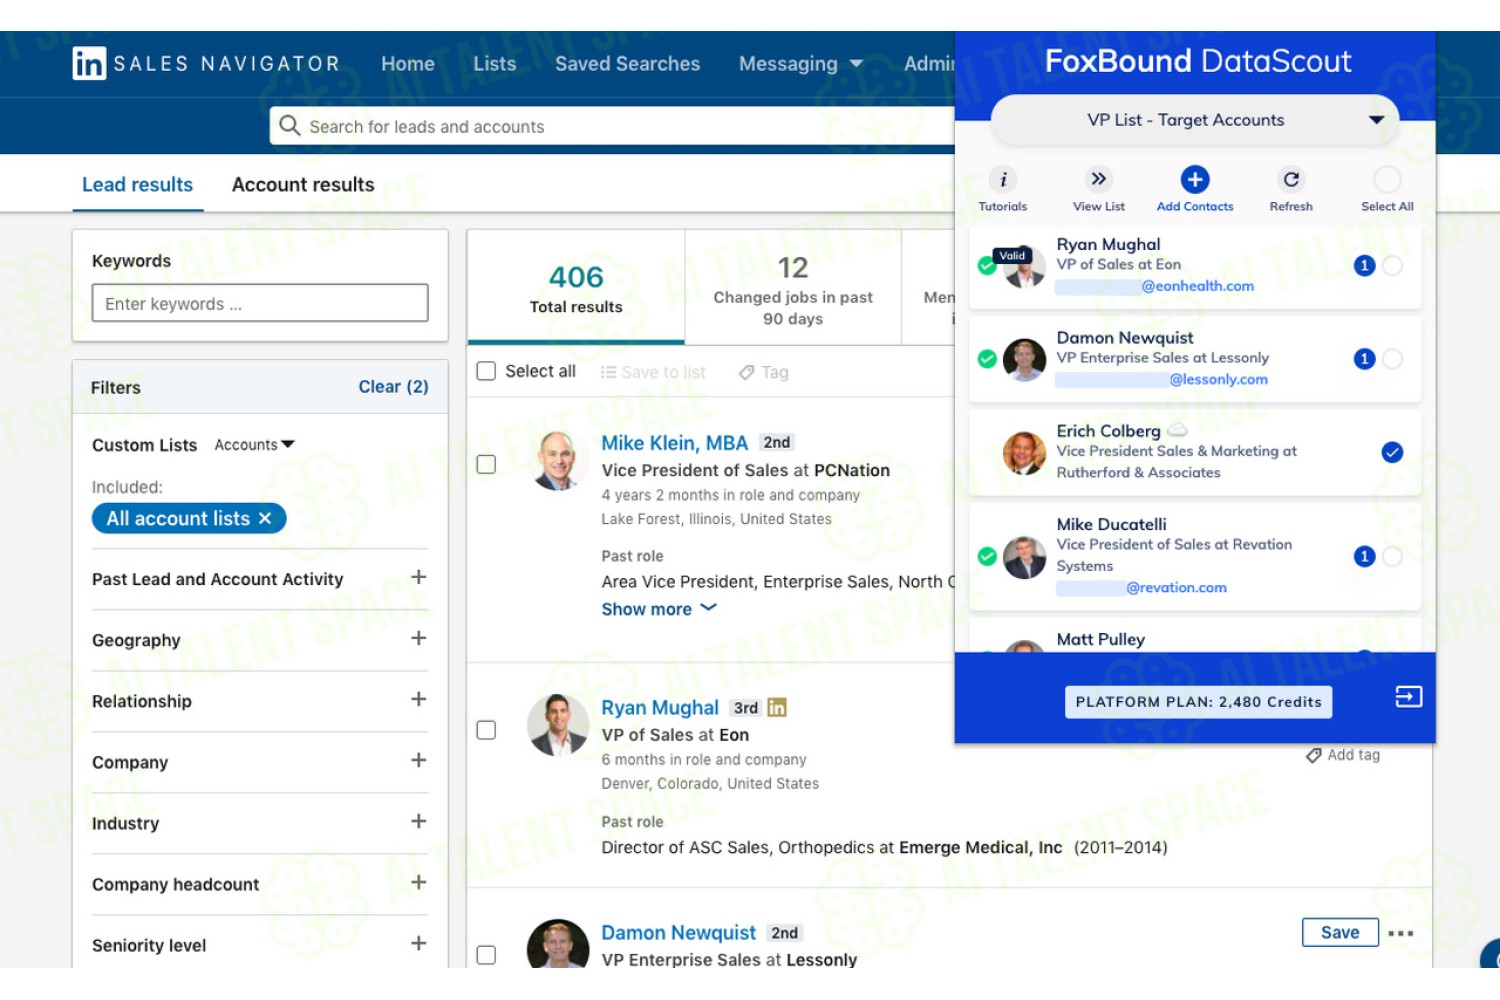Click the Tag icon in results toolbar
This screenshot has height=1000, width=1500.
click(746, 372)
